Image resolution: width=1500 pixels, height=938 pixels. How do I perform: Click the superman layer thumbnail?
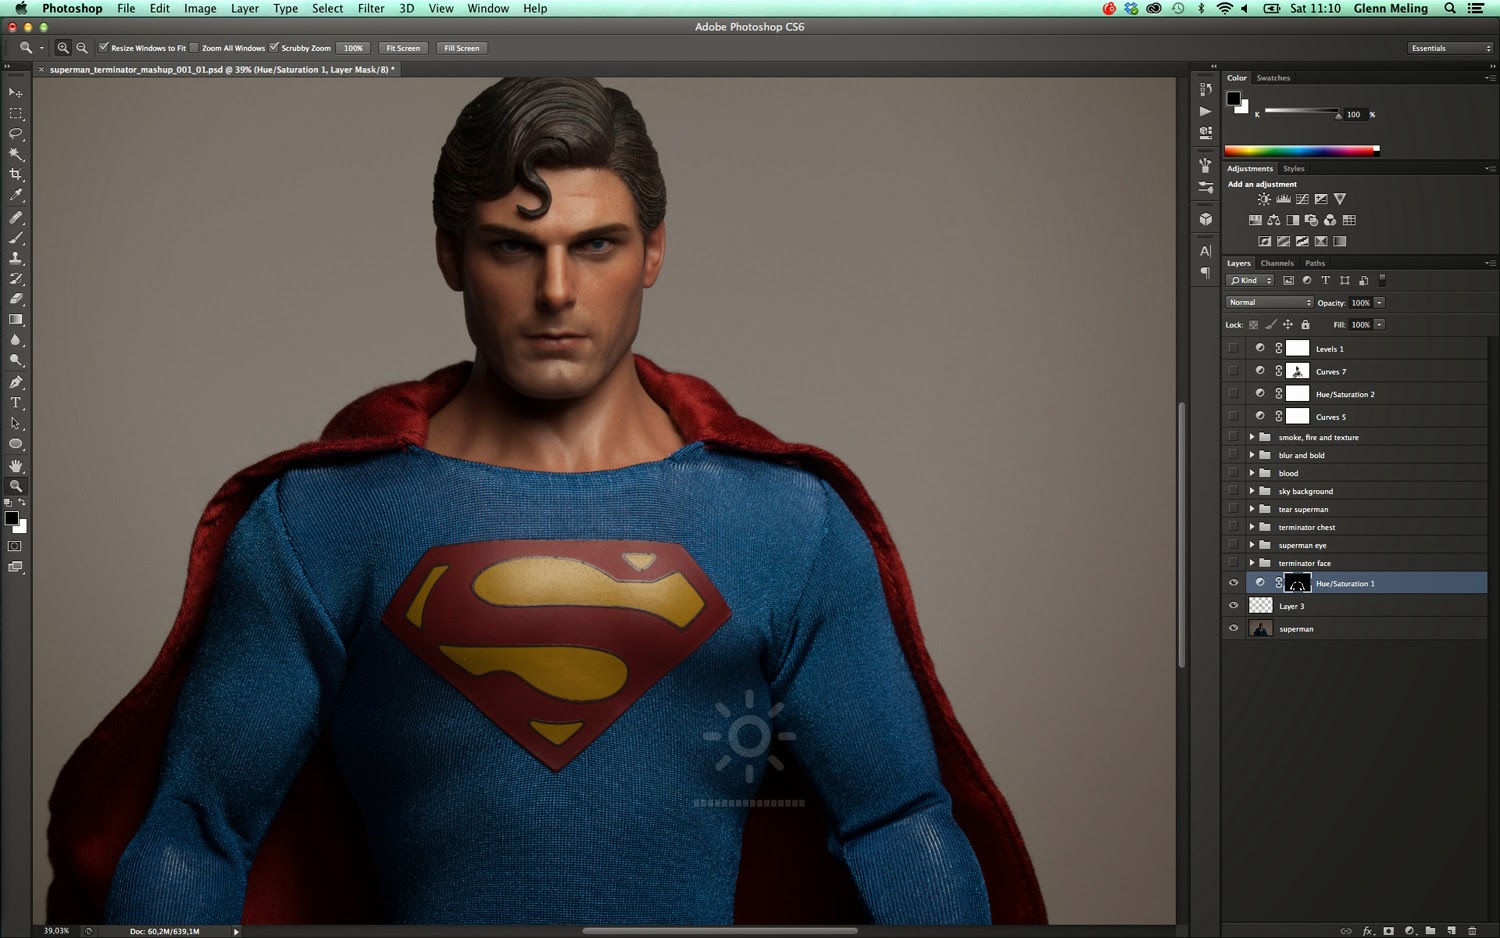pos(1261,629)
